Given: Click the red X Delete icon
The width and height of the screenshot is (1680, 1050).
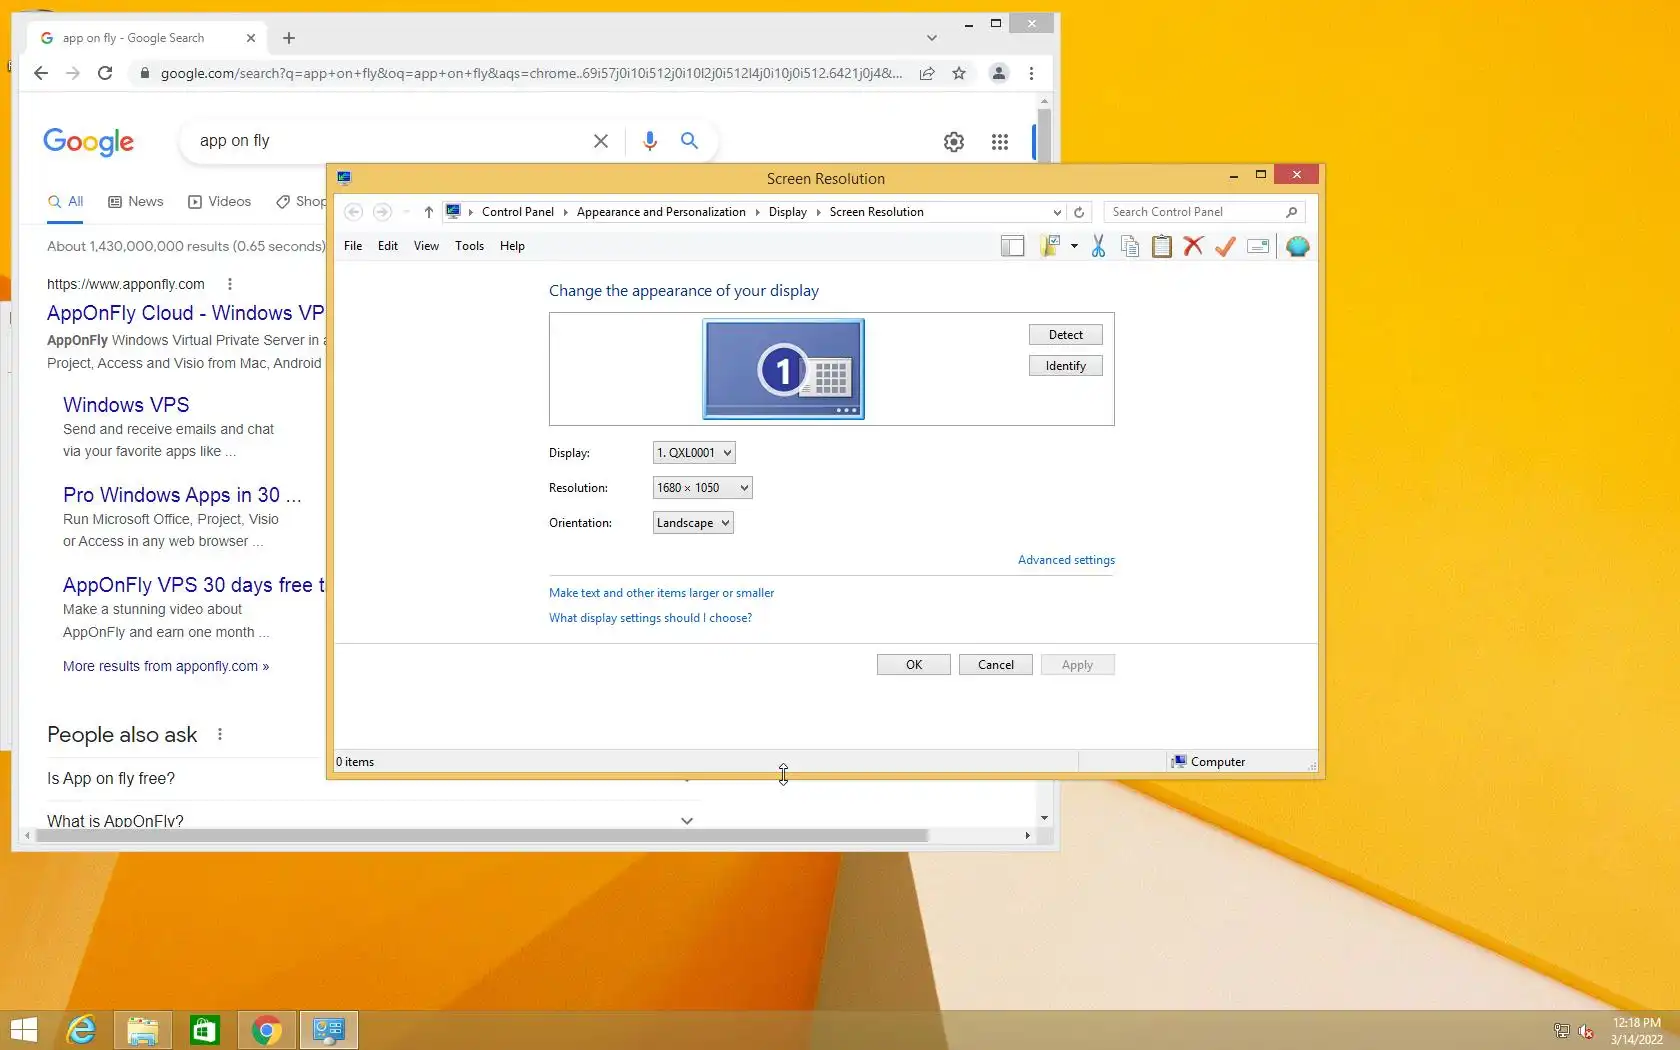Looking at the screenshot, I should [1193, 246].
